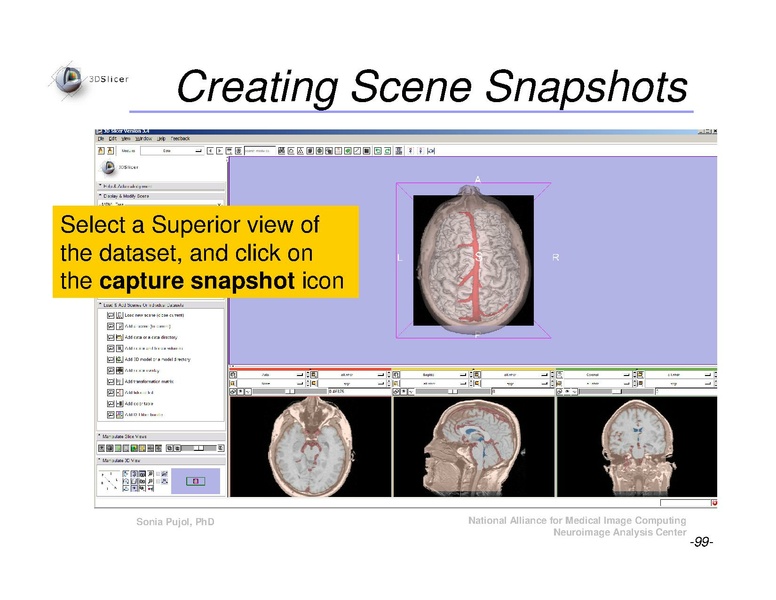
Task: Click in the search modules field
Action: (260, 150)
